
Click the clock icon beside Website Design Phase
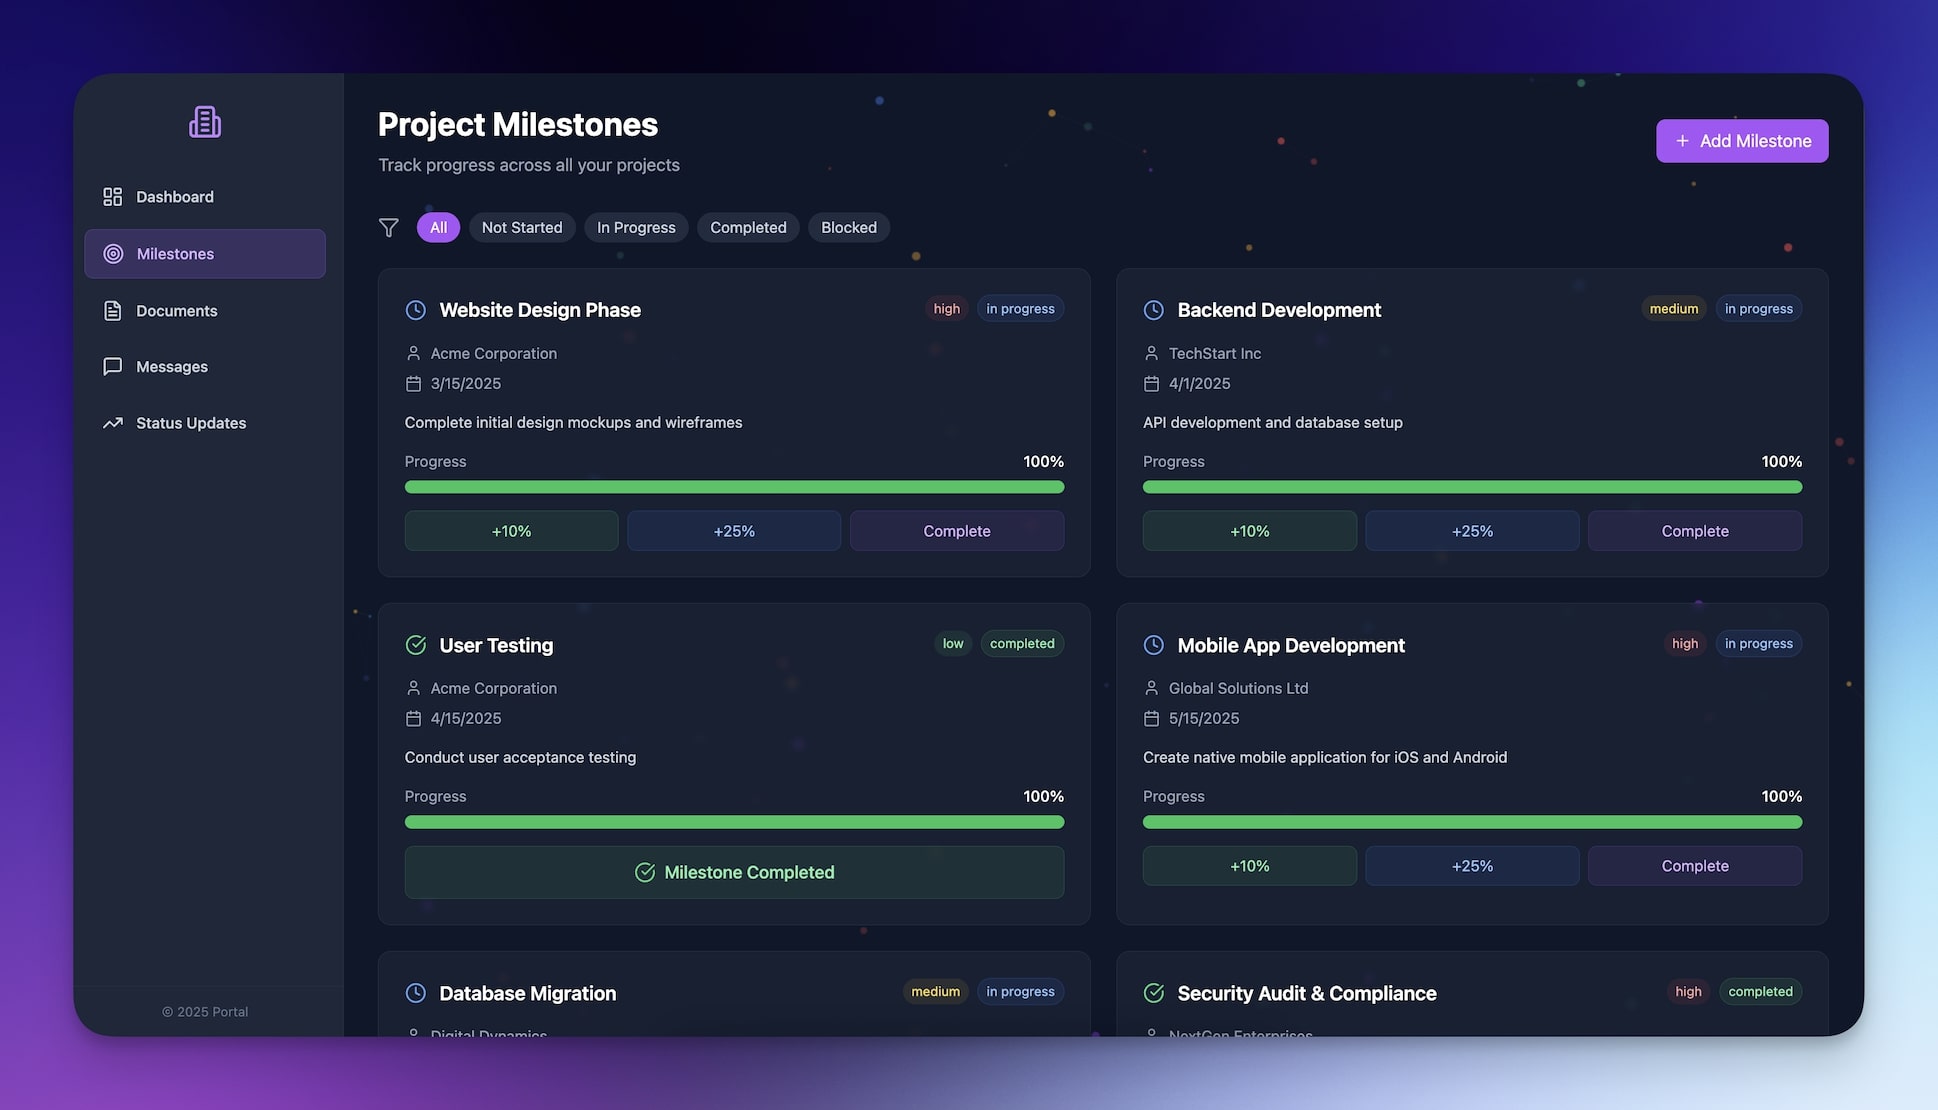click(415, 310)
